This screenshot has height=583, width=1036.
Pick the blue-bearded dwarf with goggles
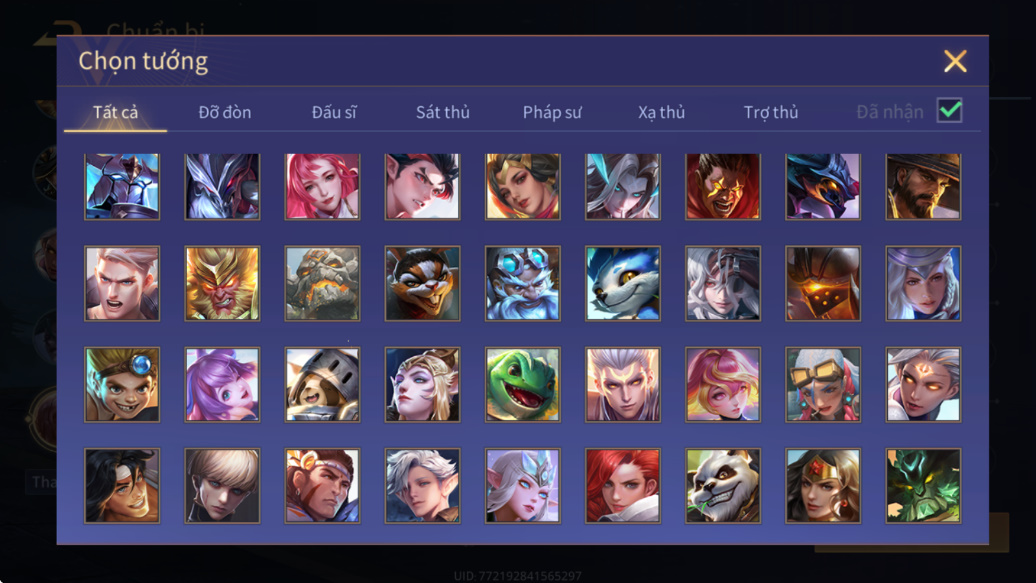tap(523, 284)
